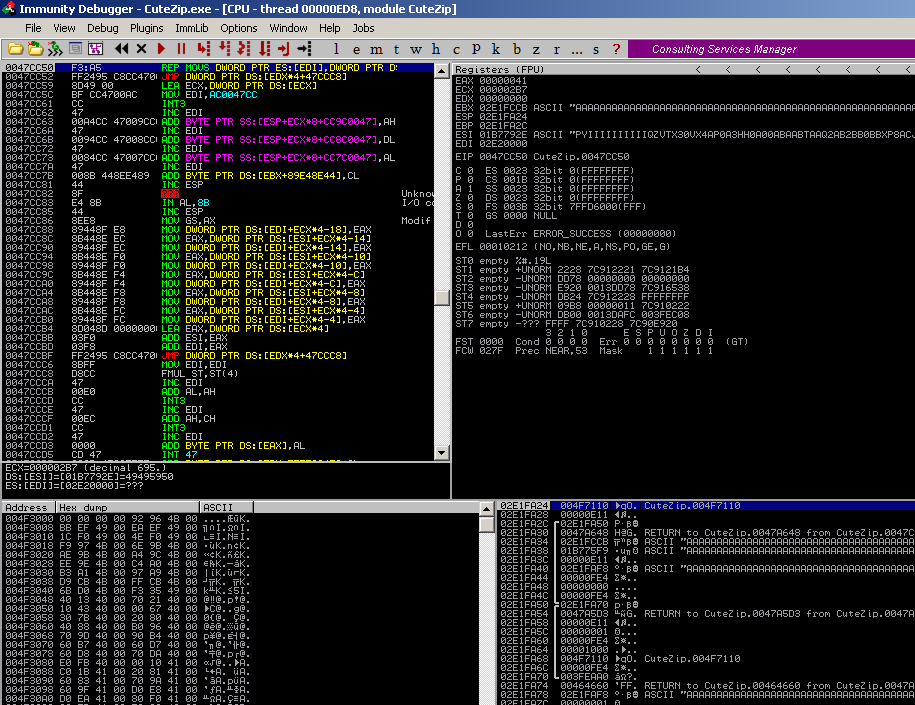
Task: Open the File menu
Action: (x=33, y=28)
